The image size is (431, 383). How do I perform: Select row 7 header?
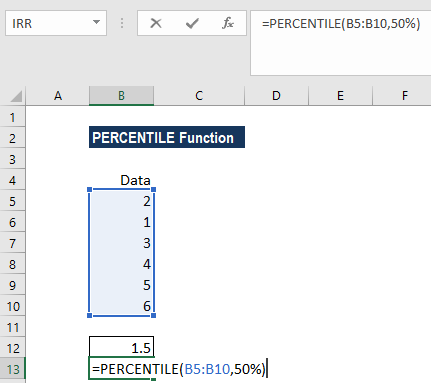click(12, 243)
